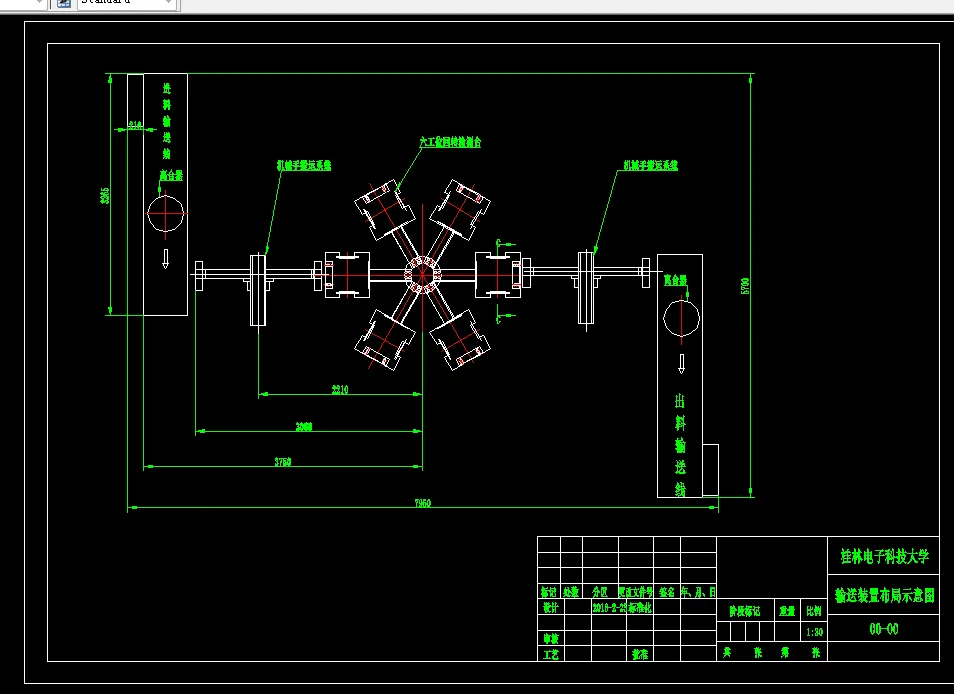Click the 分区 column header
954x694 pixels.
coord(600,591)
